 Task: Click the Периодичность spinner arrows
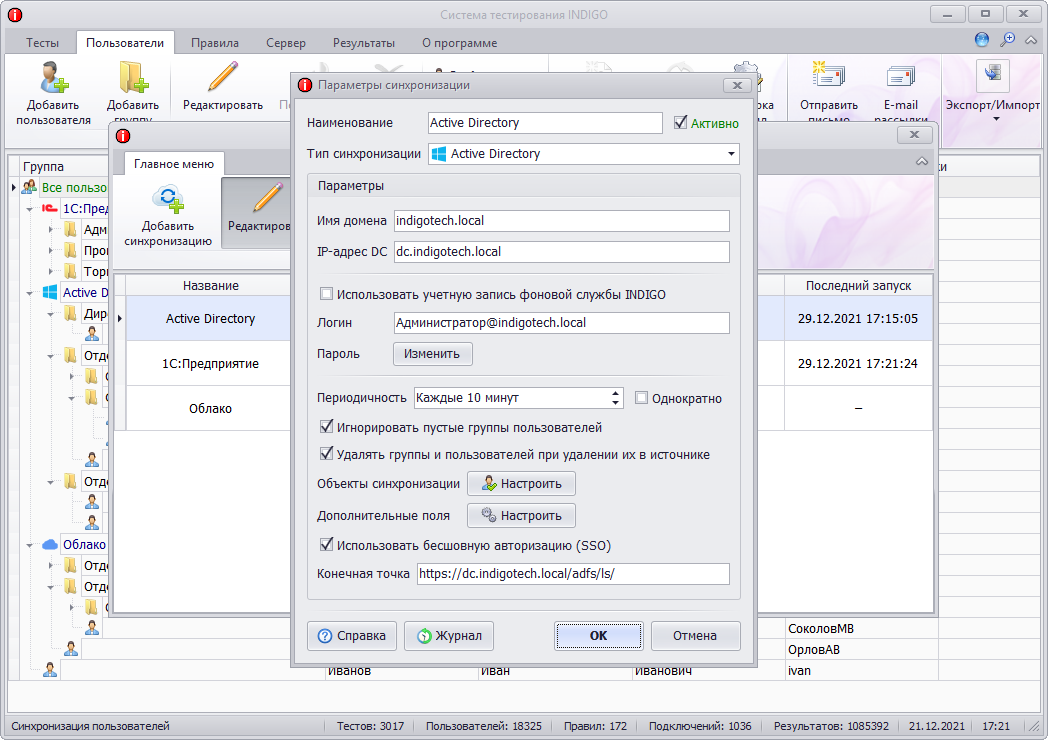tap(615, 398)
